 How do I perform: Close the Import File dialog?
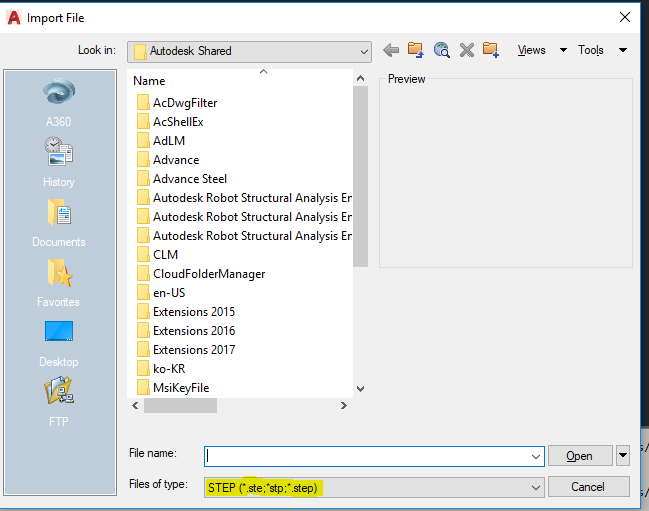click(625, 17)
